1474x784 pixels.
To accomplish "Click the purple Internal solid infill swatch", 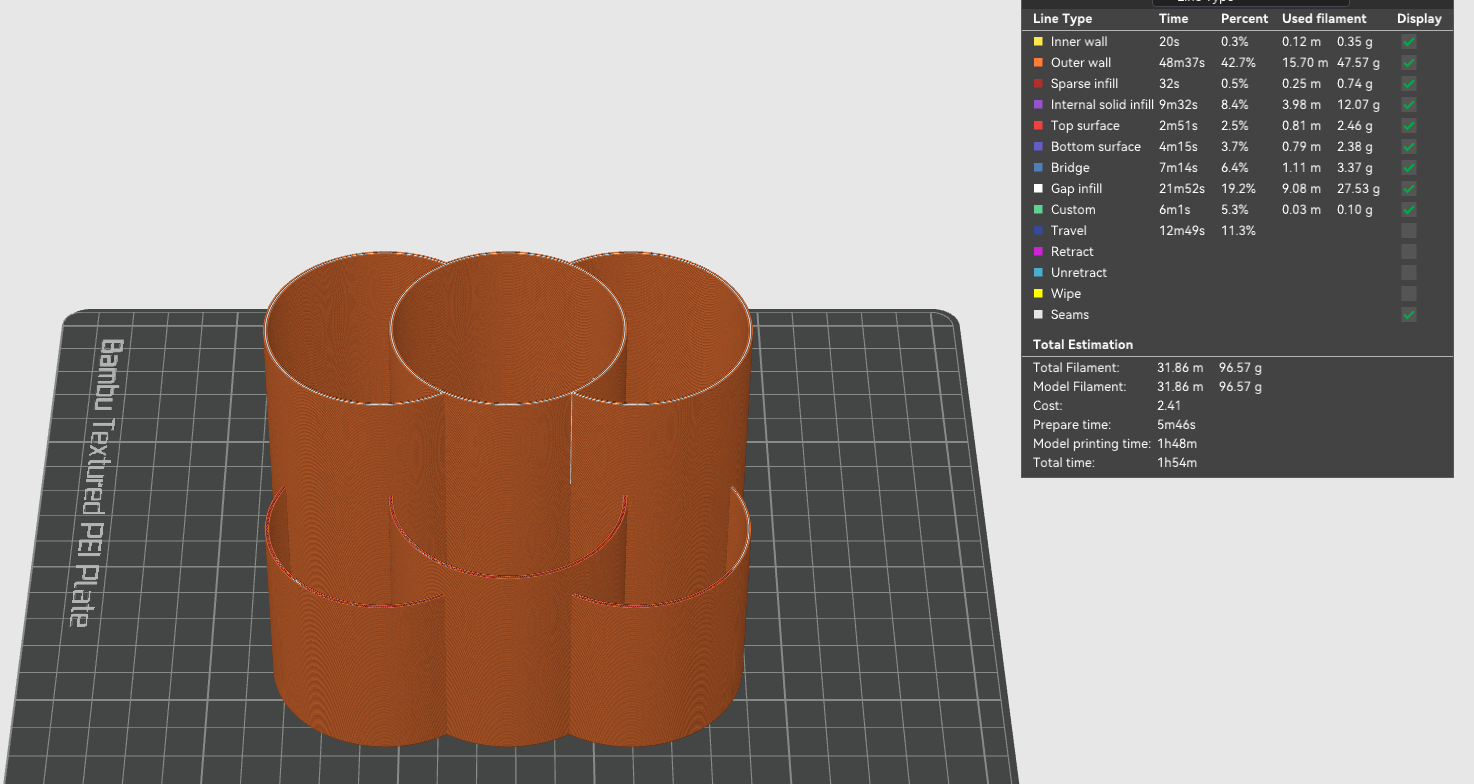I will click(1038, 105).
